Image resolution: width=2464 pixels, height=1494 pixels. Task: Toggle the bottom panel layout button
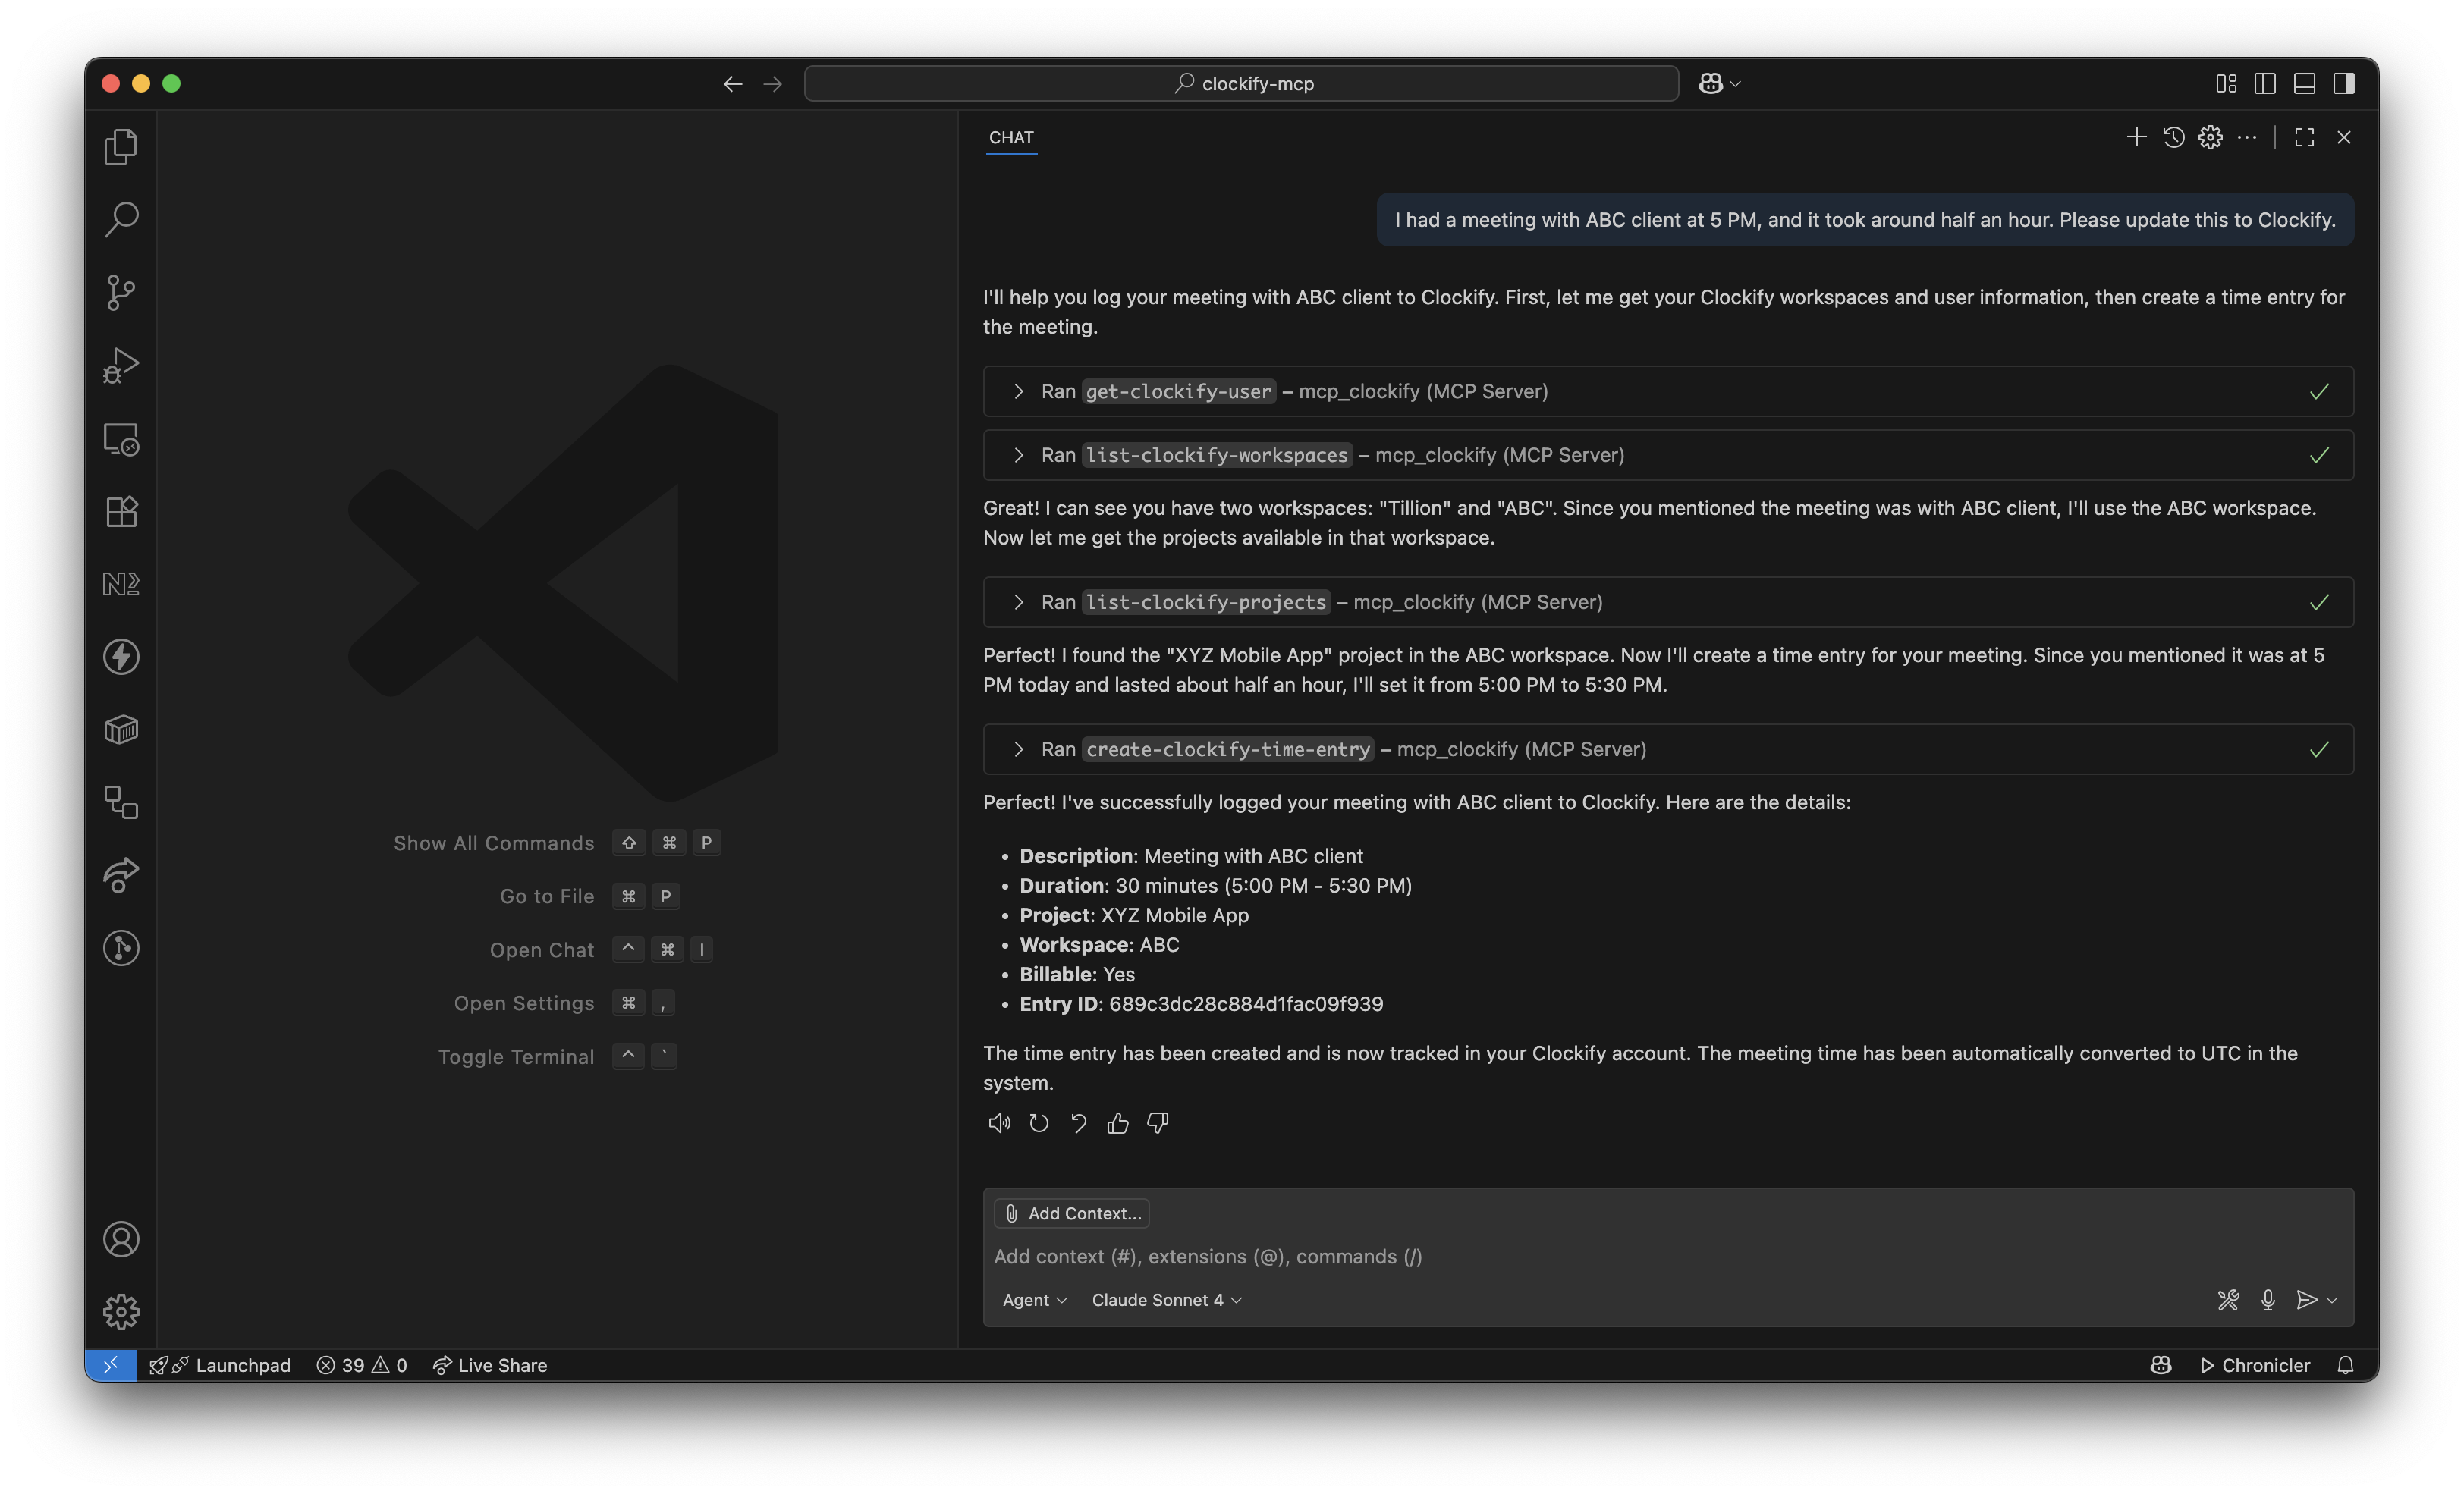(x=2304, y=84)
